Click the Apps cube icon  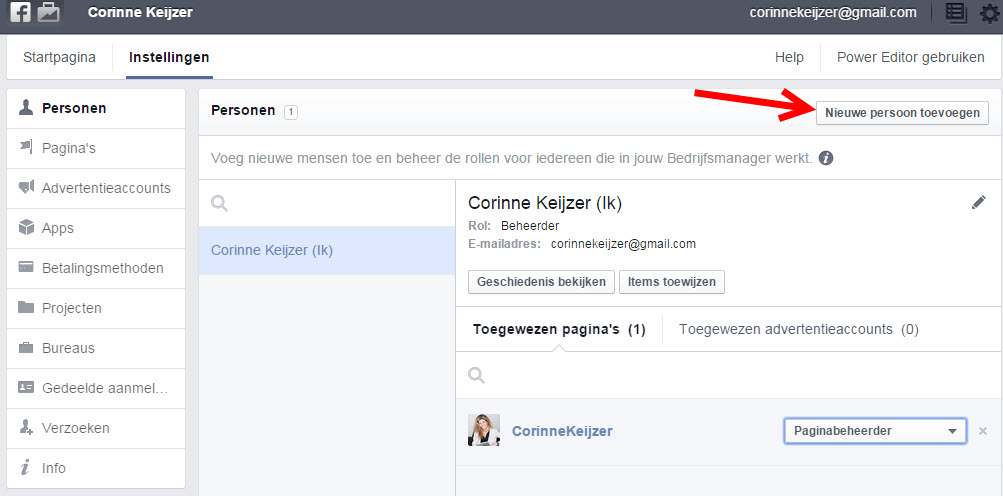click(x=26, y=227)
